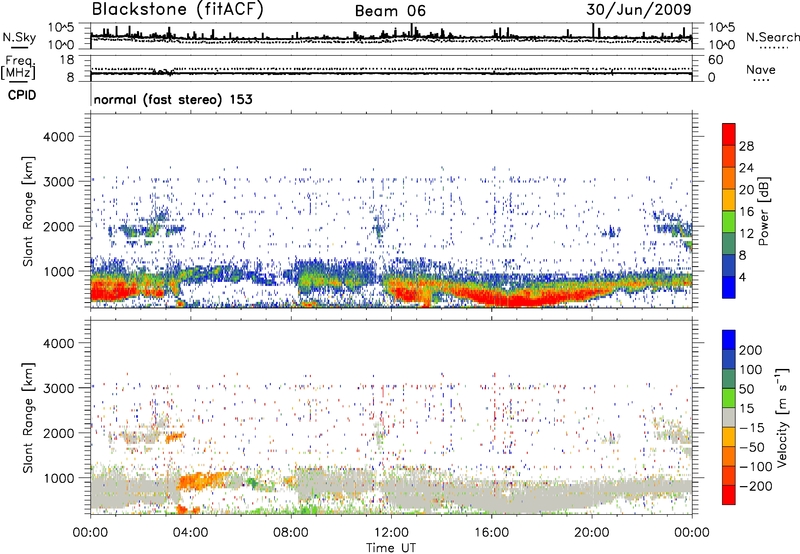Click the 'Nave' legend label

pos(761,70)
